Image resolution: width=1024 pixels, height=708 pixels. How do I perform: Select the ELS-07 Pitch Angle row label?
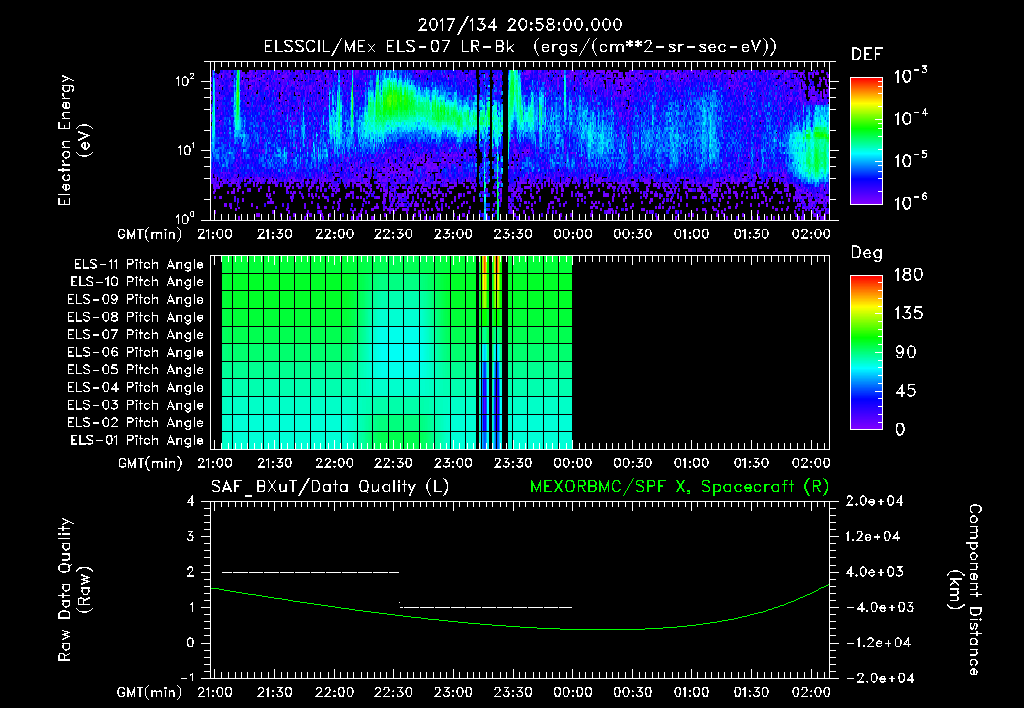tap(136, 334)
